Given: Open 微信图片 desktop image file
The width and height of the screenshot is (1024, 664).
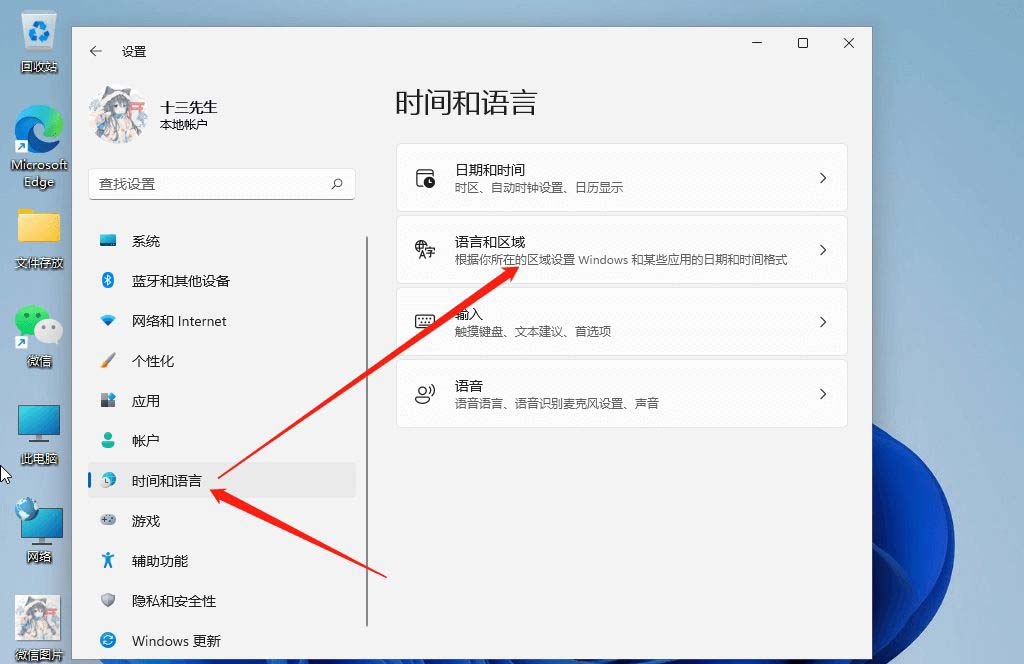Looking at the screenshot, I should pyautogui.click(x=39, y=628).
